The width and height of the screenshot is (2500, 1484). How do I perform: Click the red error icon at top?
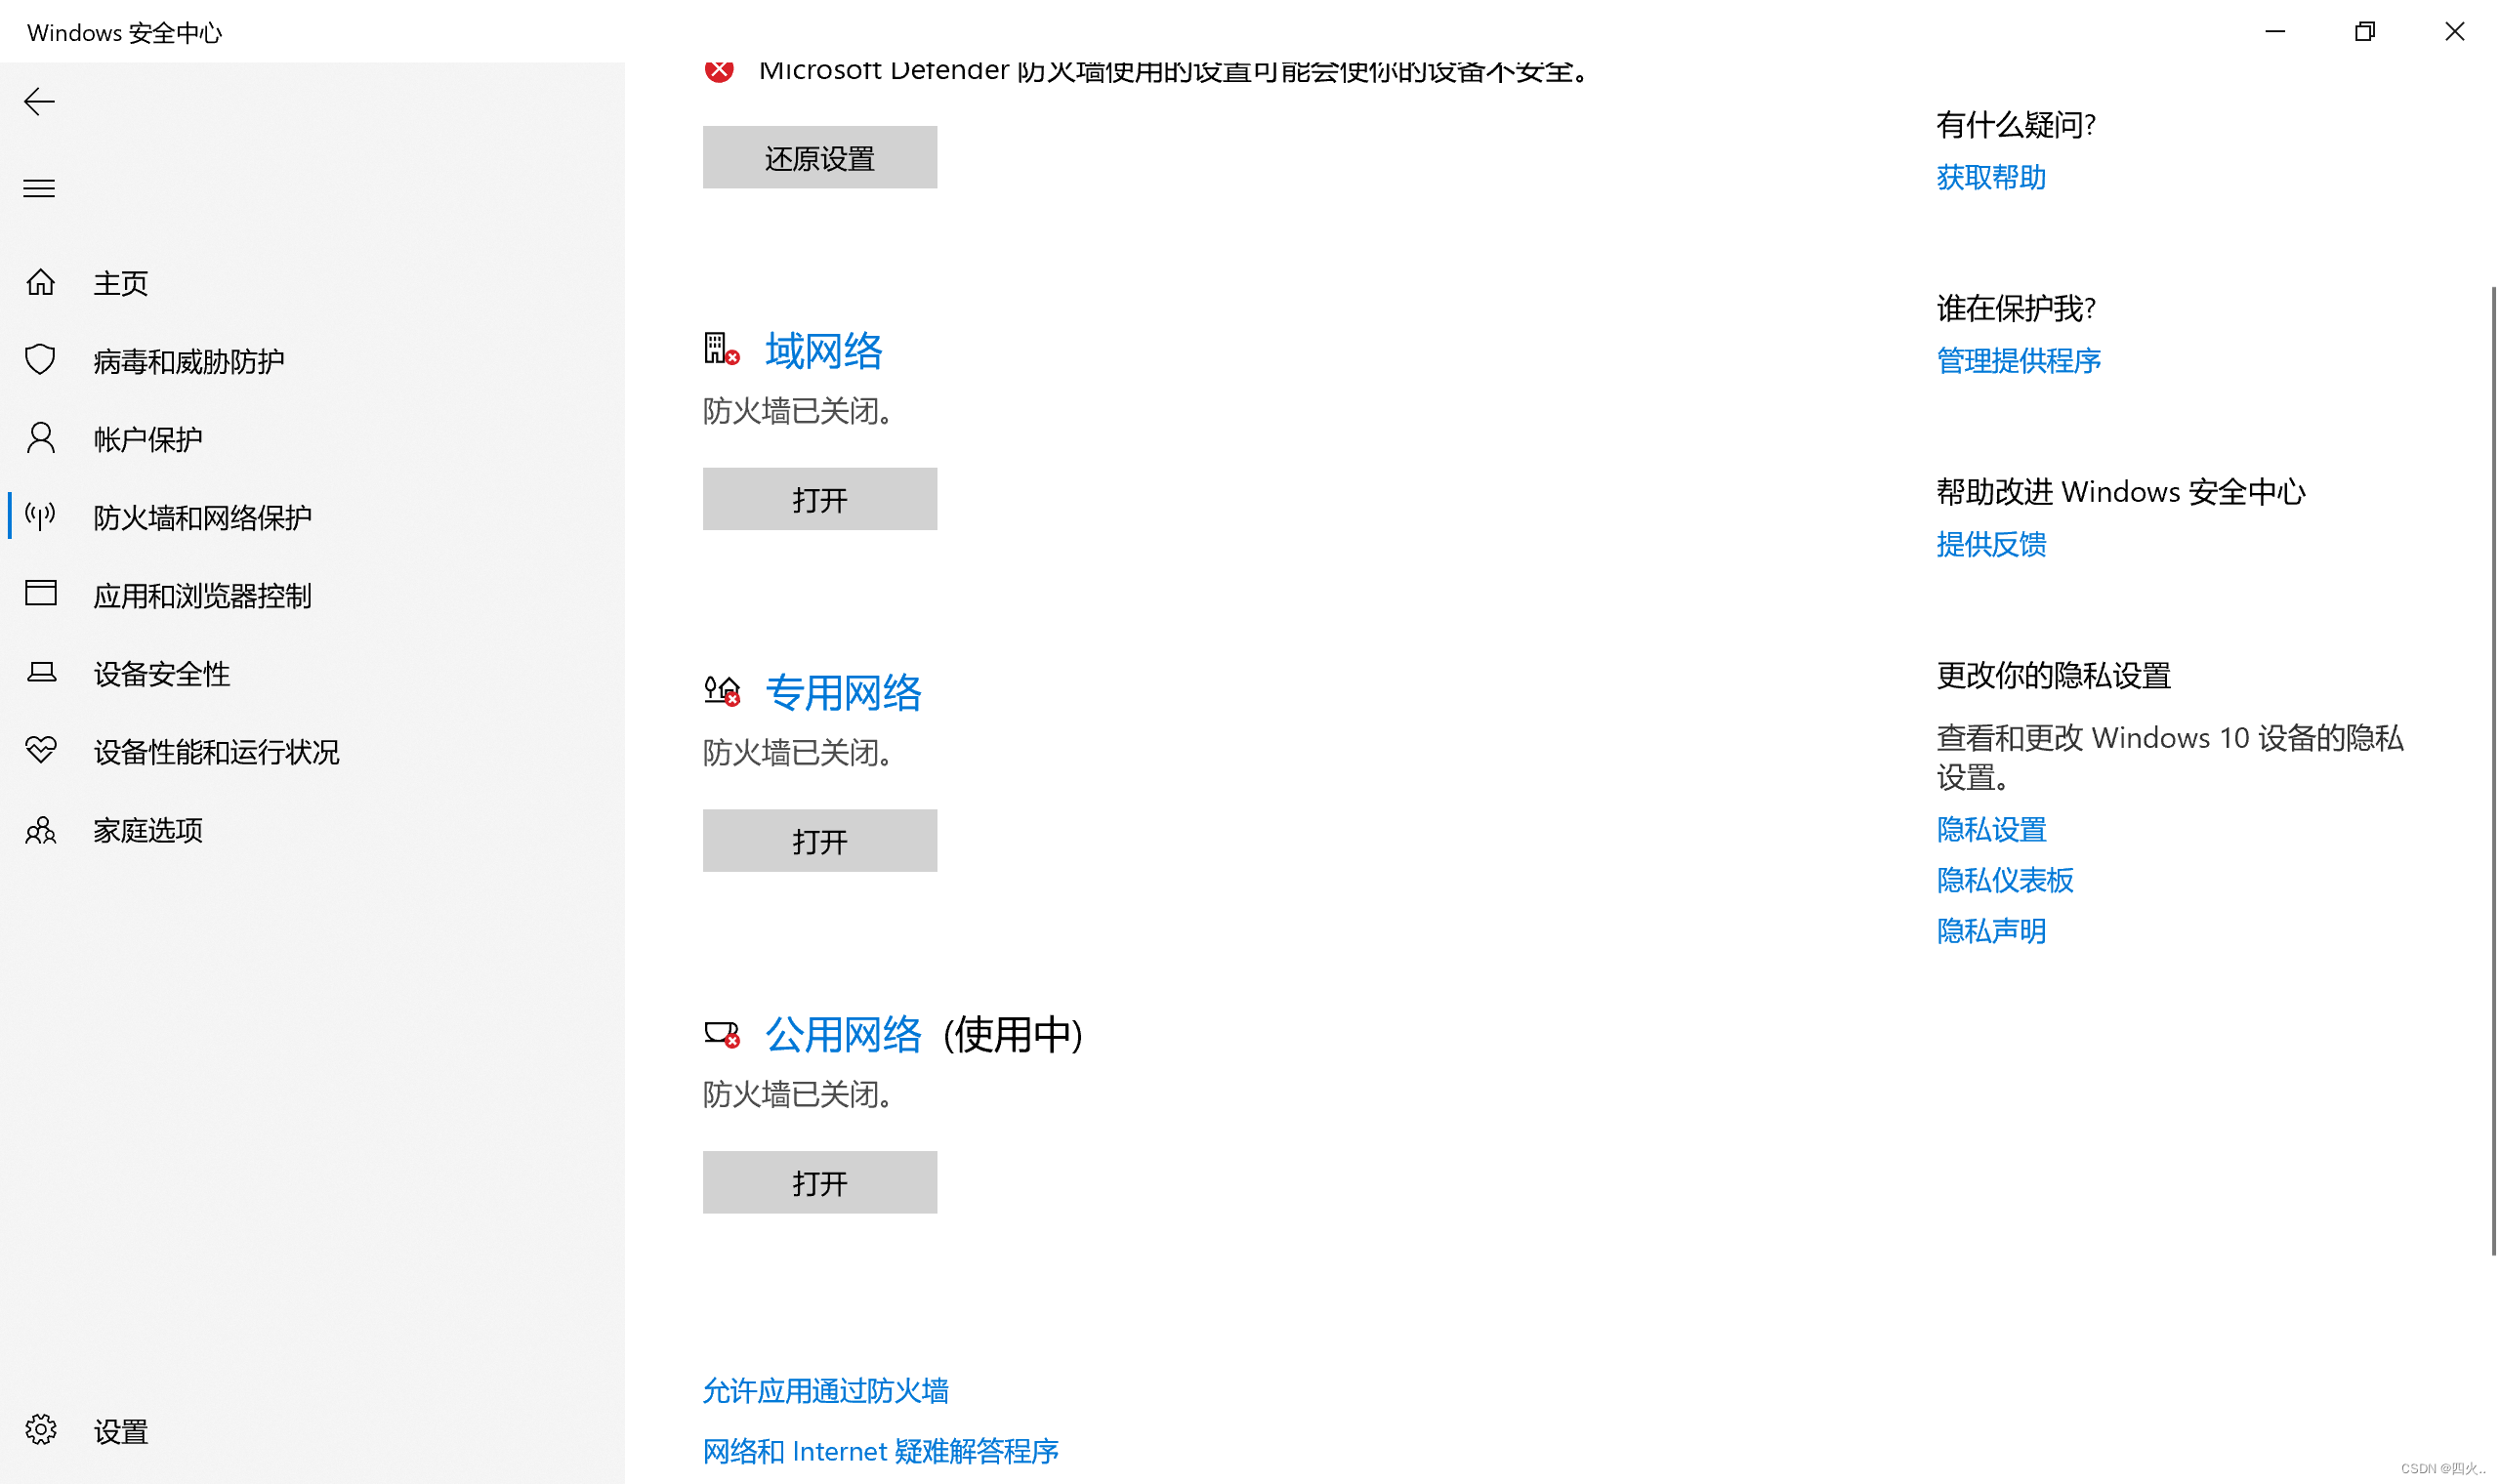719,72
